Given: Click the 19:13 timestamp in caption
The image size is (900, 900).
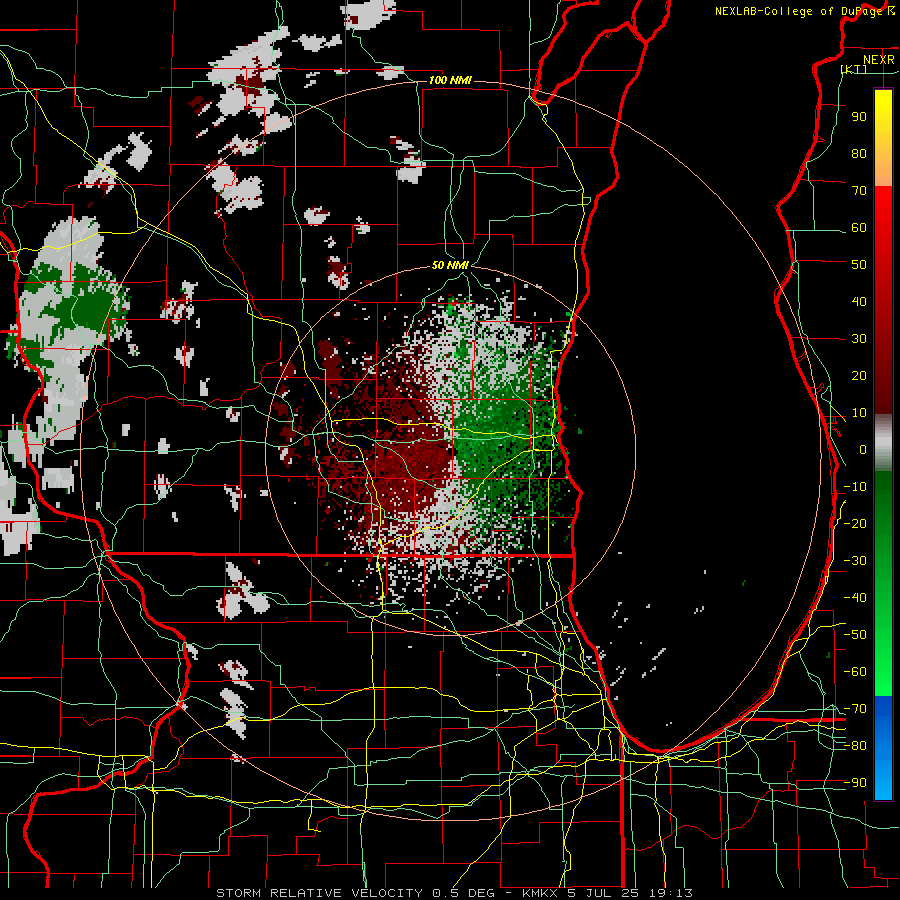Looking at the screenshot, I should 670,893.
